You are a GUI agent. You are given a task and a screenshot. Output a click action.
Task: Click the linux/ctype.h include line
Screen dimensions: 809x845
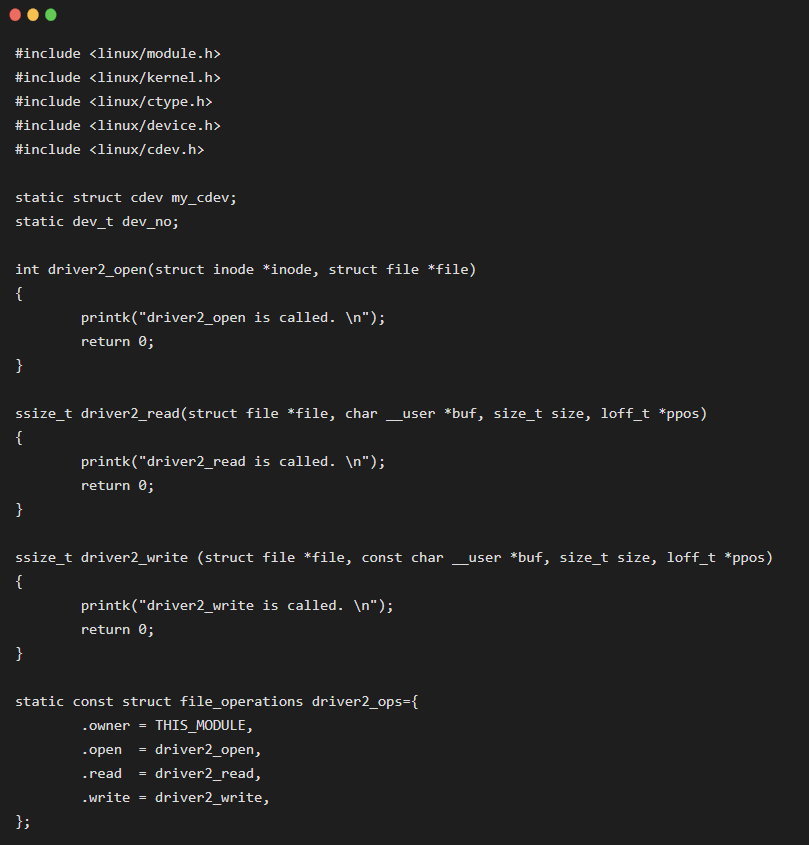[x=113, y=102]
